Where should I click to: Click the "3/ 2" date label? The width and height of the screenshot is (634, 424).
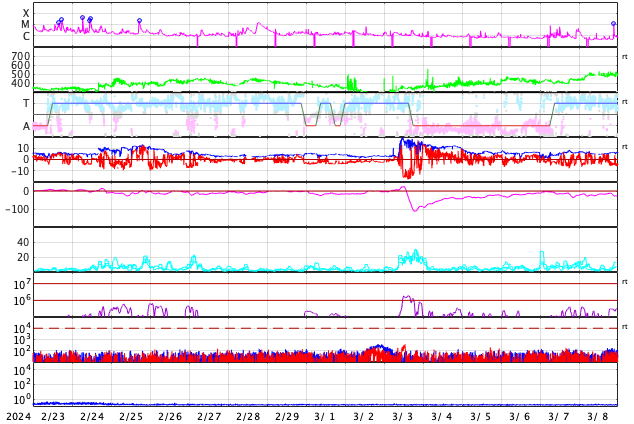364,417
